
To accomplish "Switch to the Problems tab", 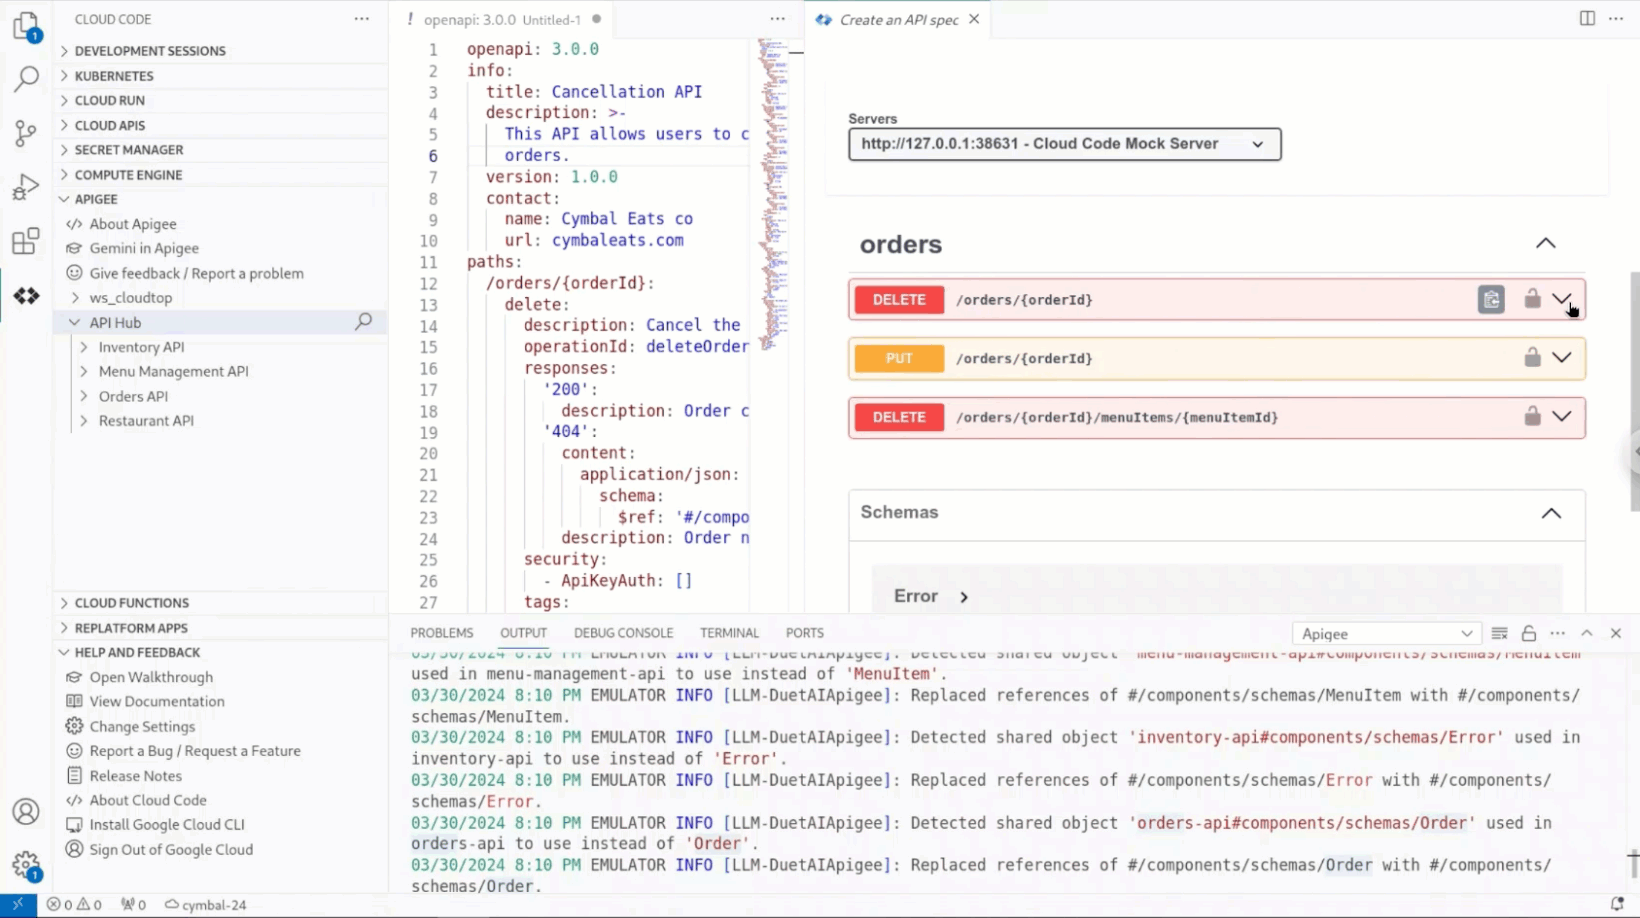I will point(442,633).
